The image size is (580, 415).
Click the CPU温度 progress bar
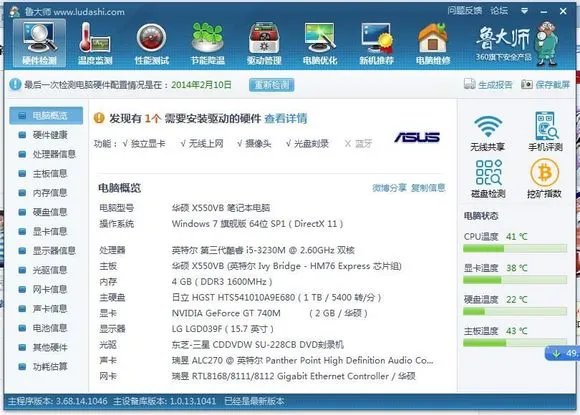pos(515,249)
